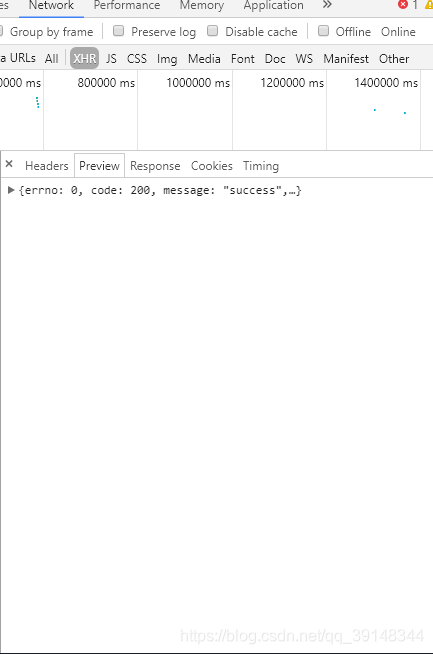Filter requests by Img
The image size is (433, 654).
(x=167, y=59)
